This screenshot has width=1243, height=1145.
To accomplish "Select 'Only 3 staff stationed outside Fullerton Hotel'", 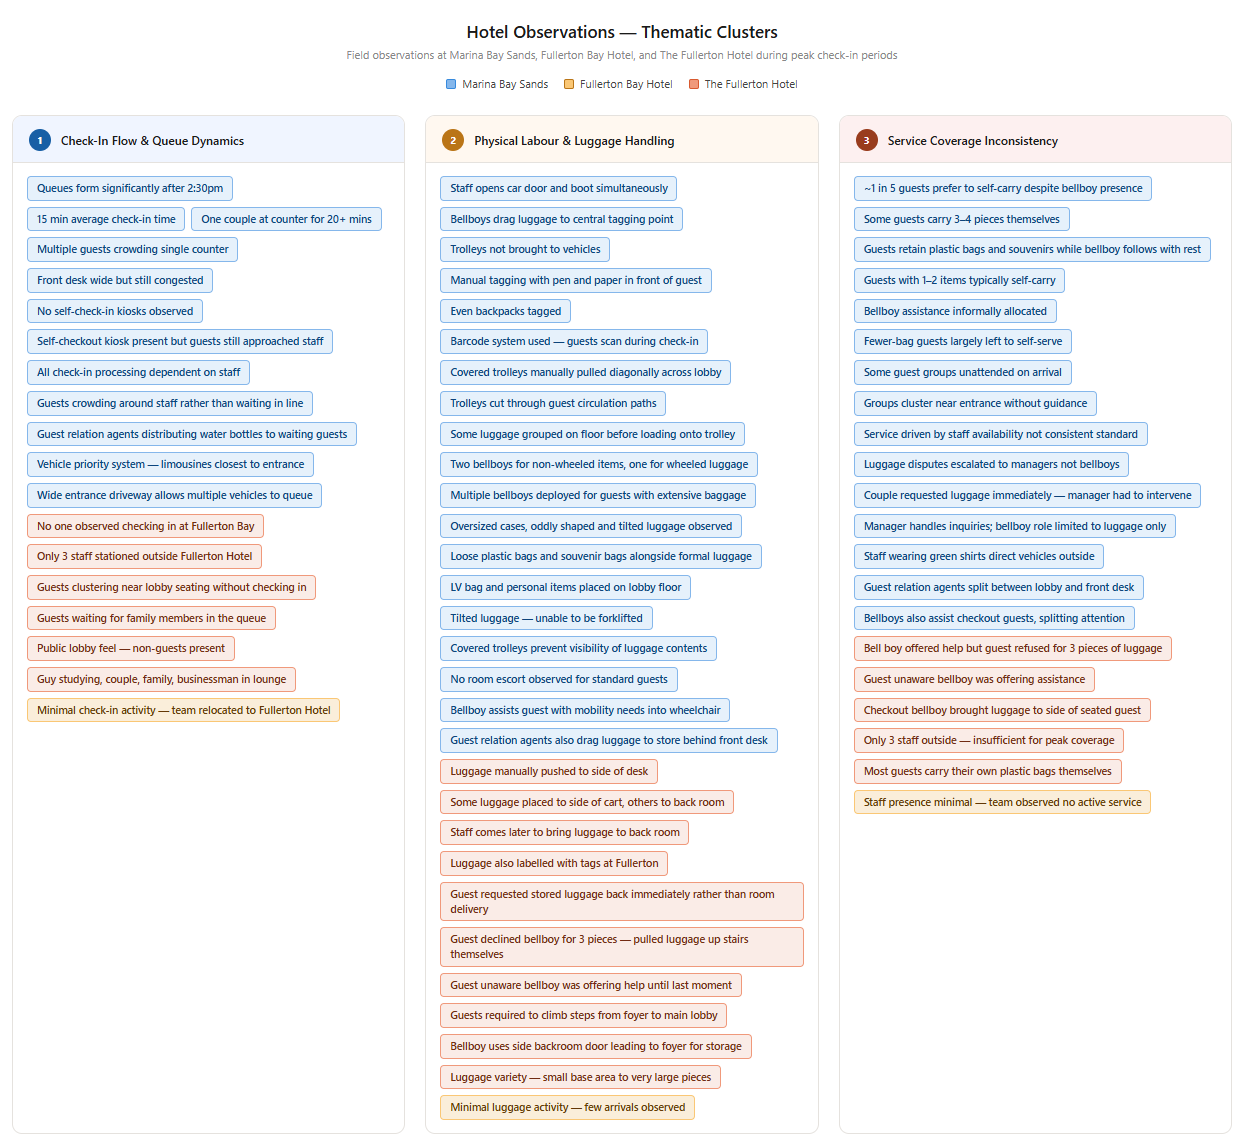I will pos(144,556).
